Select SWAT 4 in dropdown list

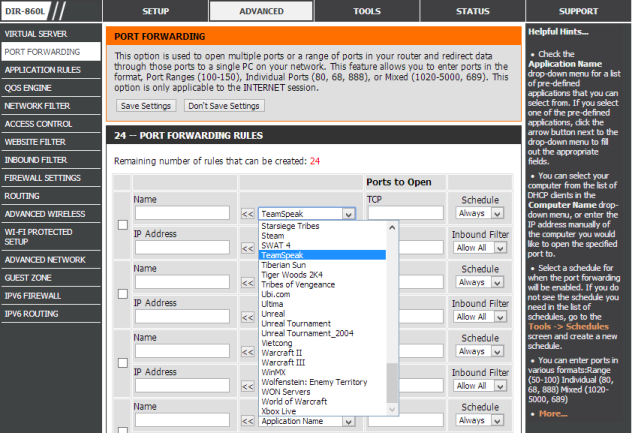click(x=322, y=245)
